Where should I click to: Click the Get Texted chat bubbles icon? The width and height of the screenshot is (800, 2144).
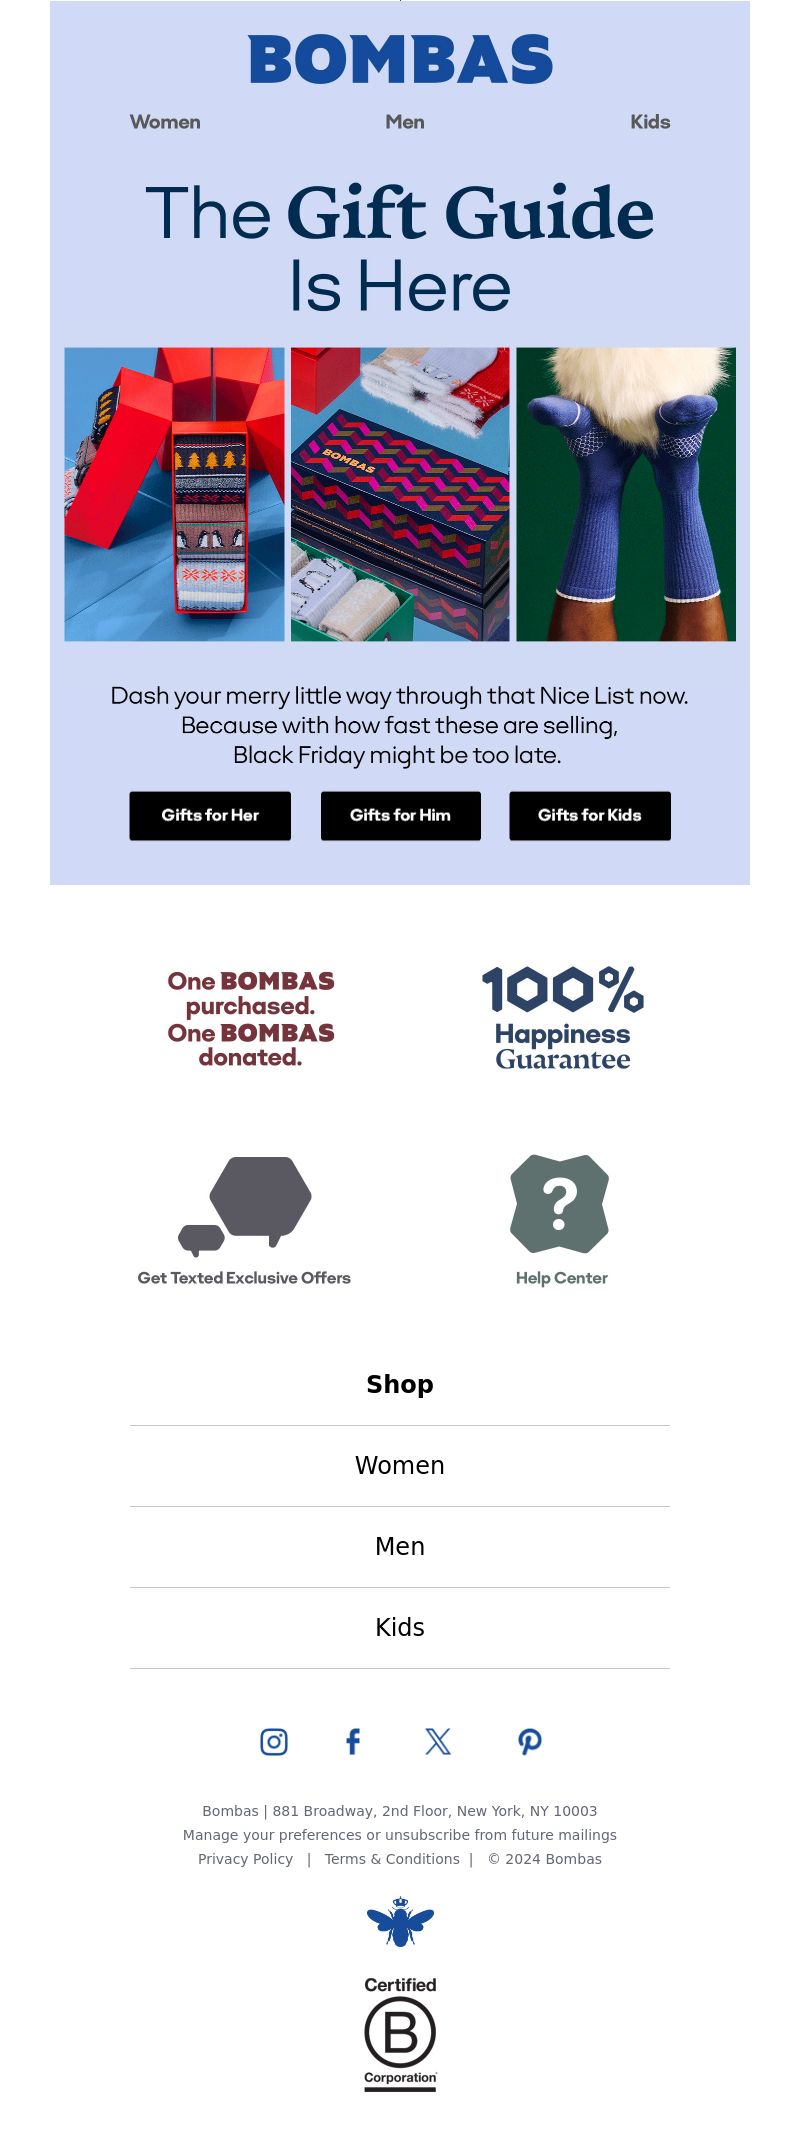[246, 1204]
